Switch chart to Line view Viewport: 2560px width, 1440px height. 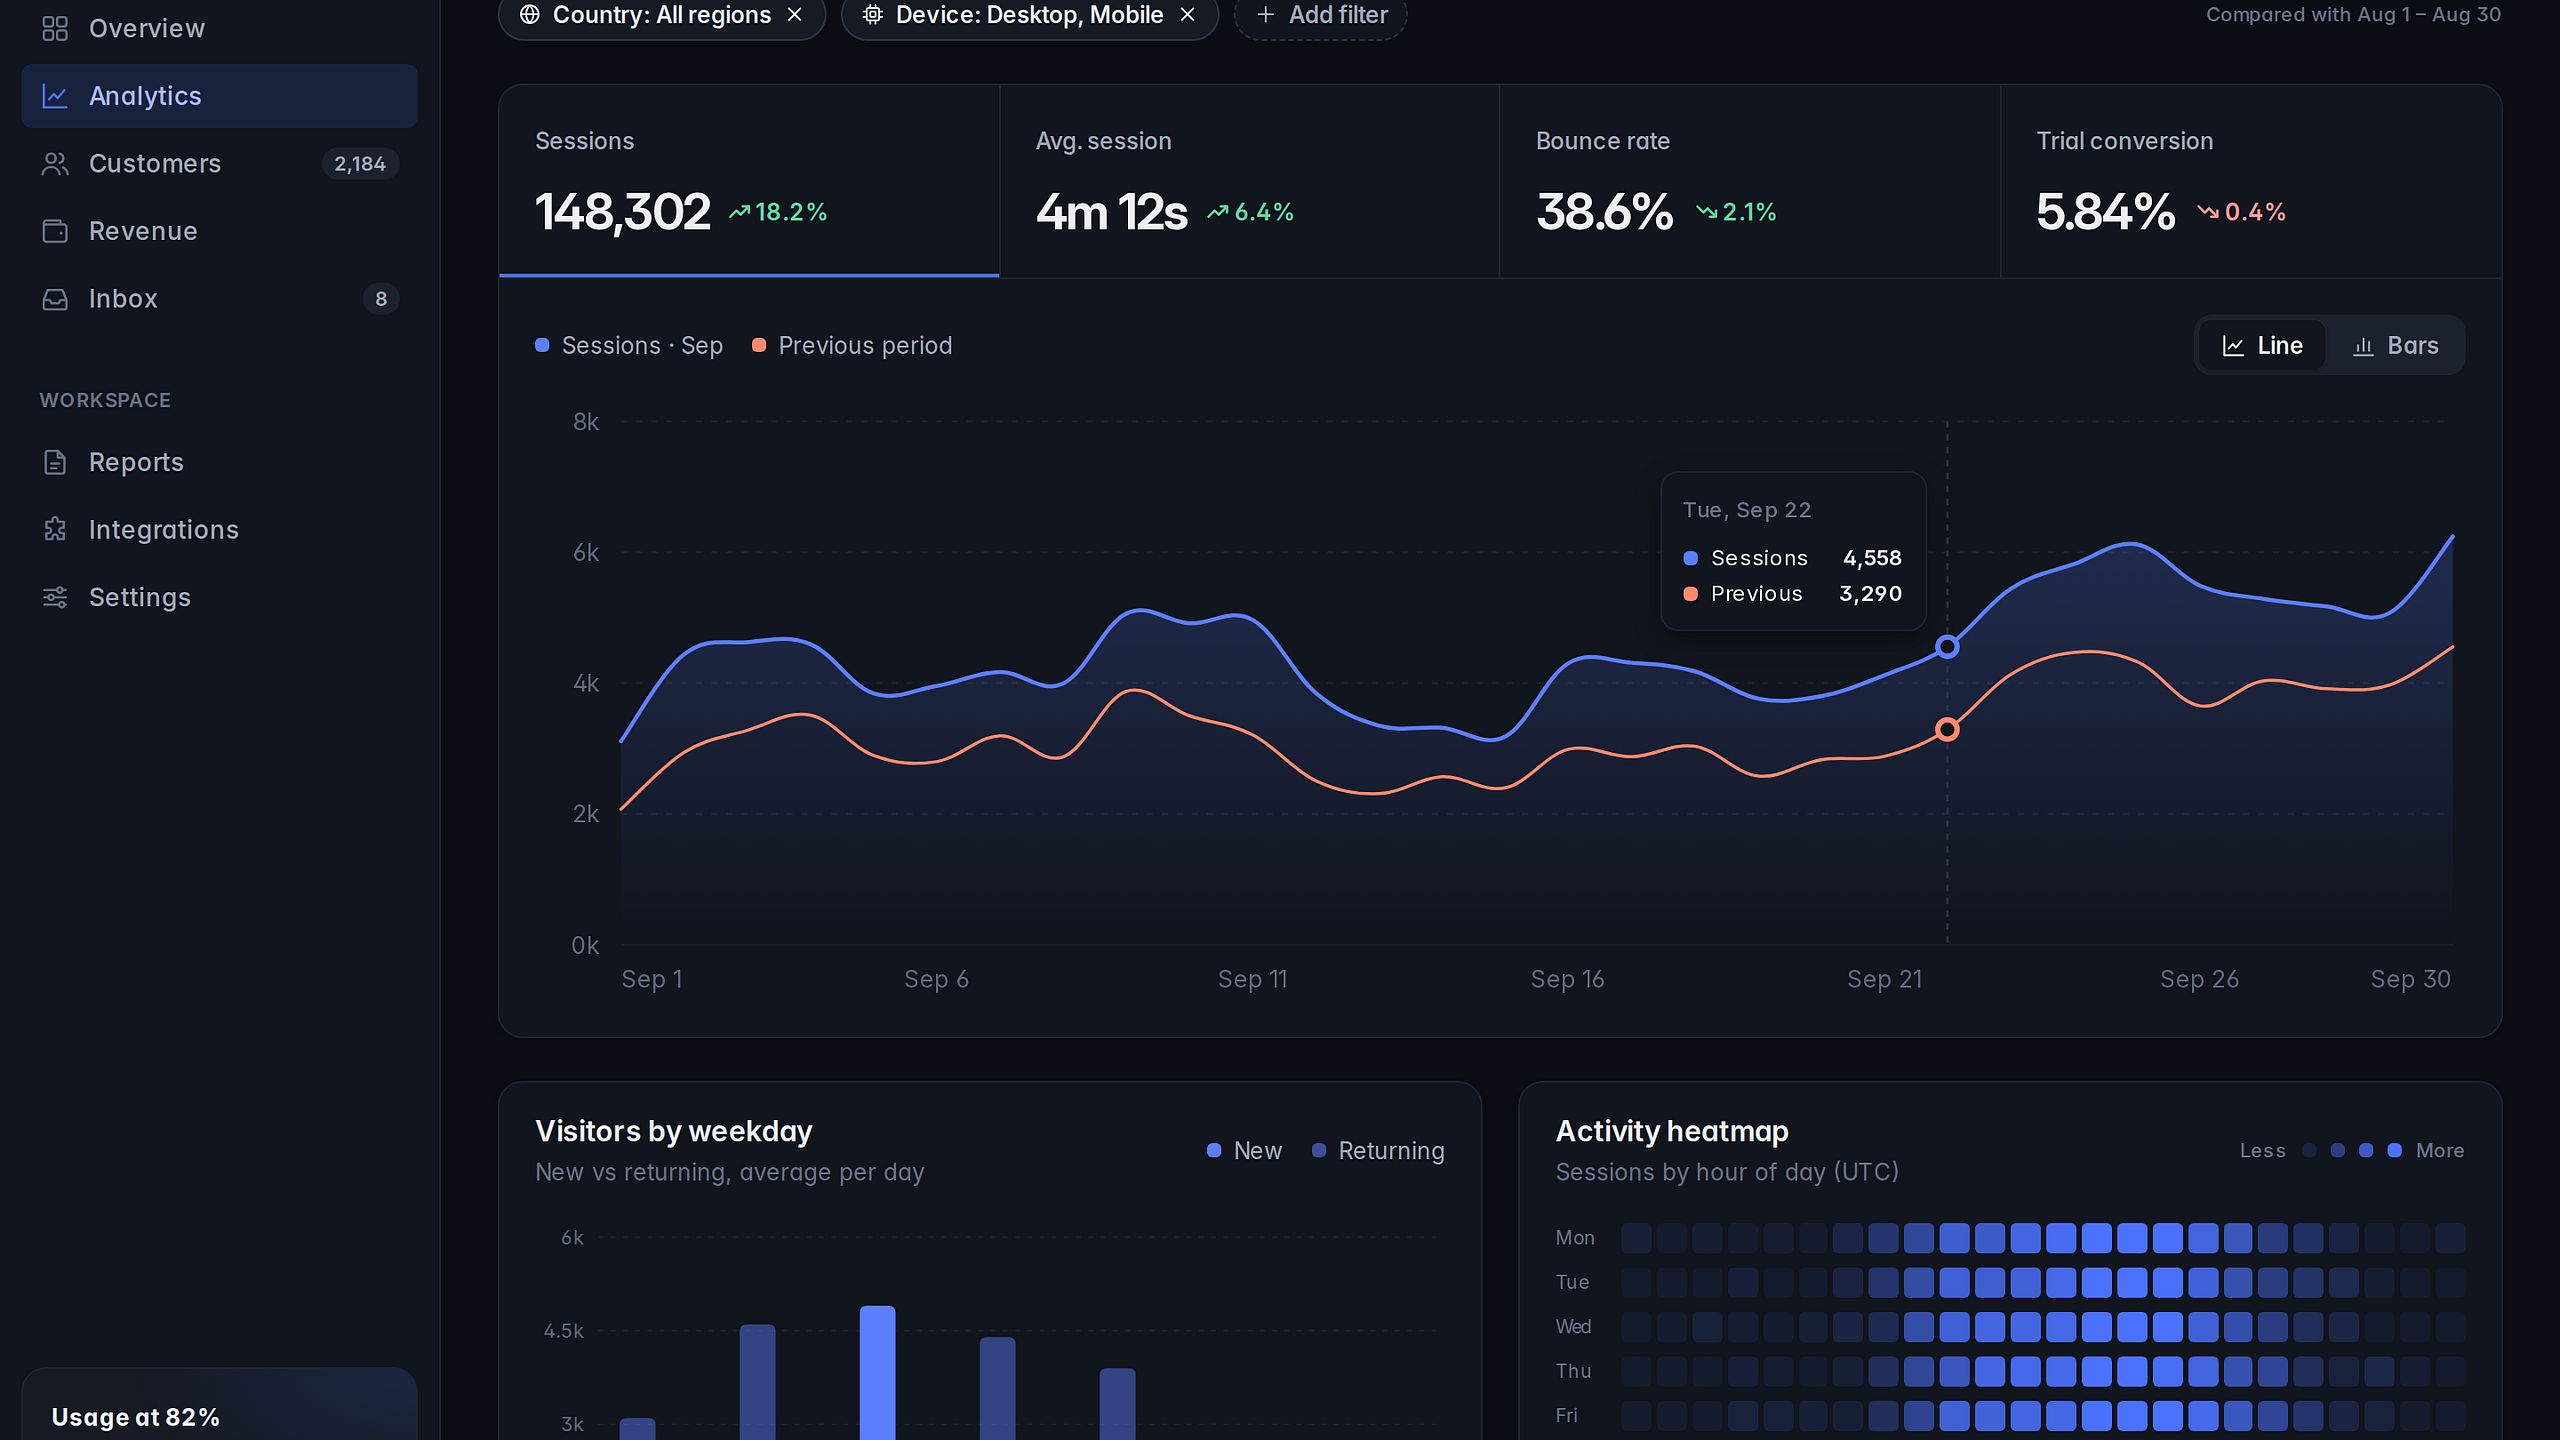[2263, 346]
